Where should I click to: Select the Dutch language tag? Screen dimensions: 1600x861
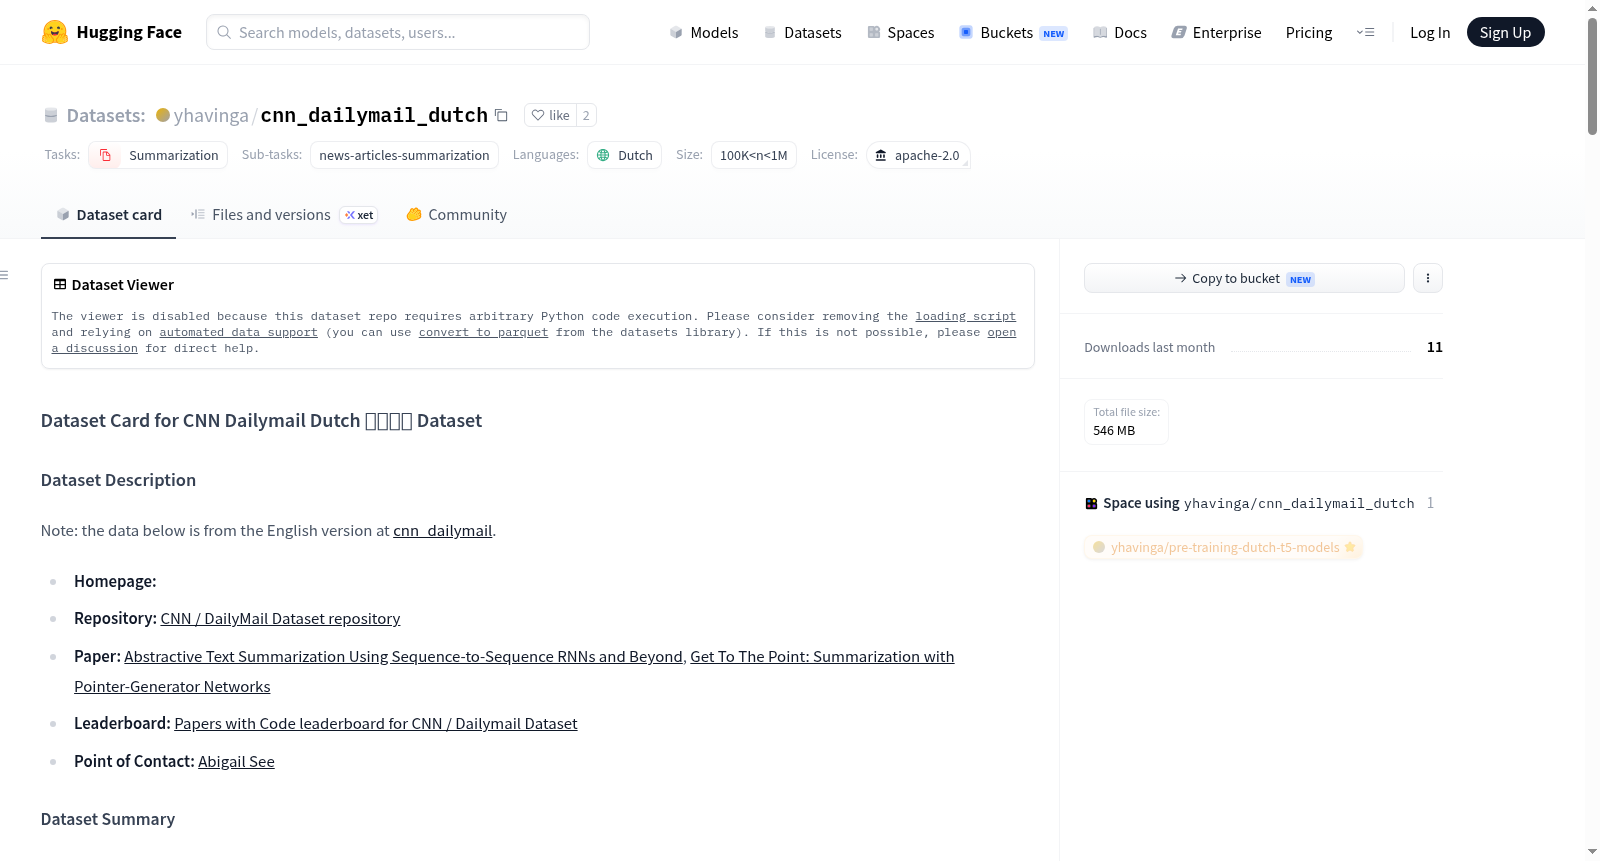(x=624, y=155)
